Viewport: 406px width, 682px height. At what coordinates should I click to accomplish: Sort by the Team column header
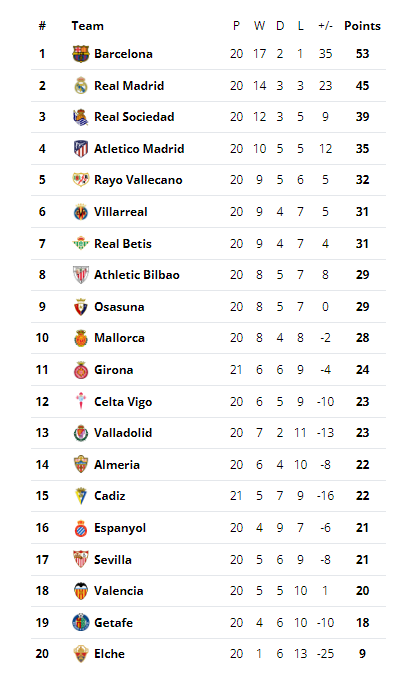click(x=87, y=26)
